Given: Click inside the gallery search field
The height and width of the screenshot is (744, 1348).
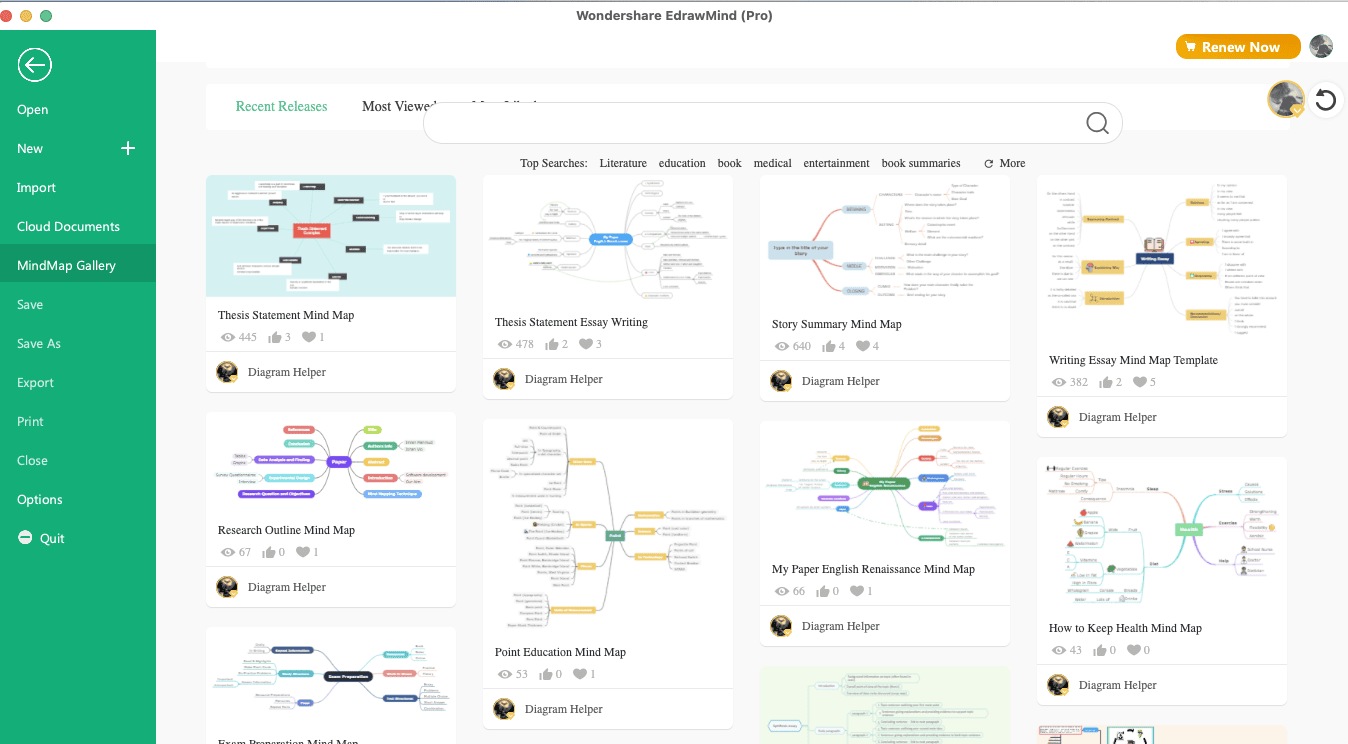Looking at the screenshot, I should pos(750,123).
